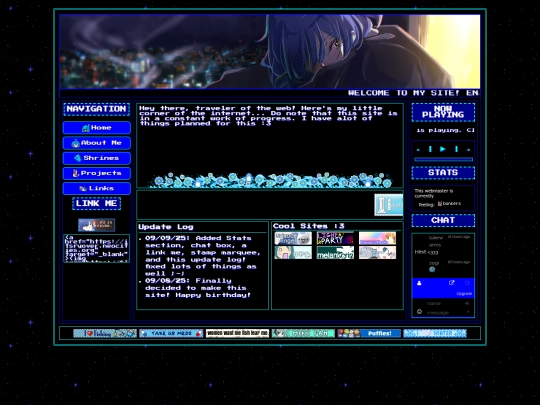
Task: Click the avatar under the second chat message
Action: [x=432, y=269]
